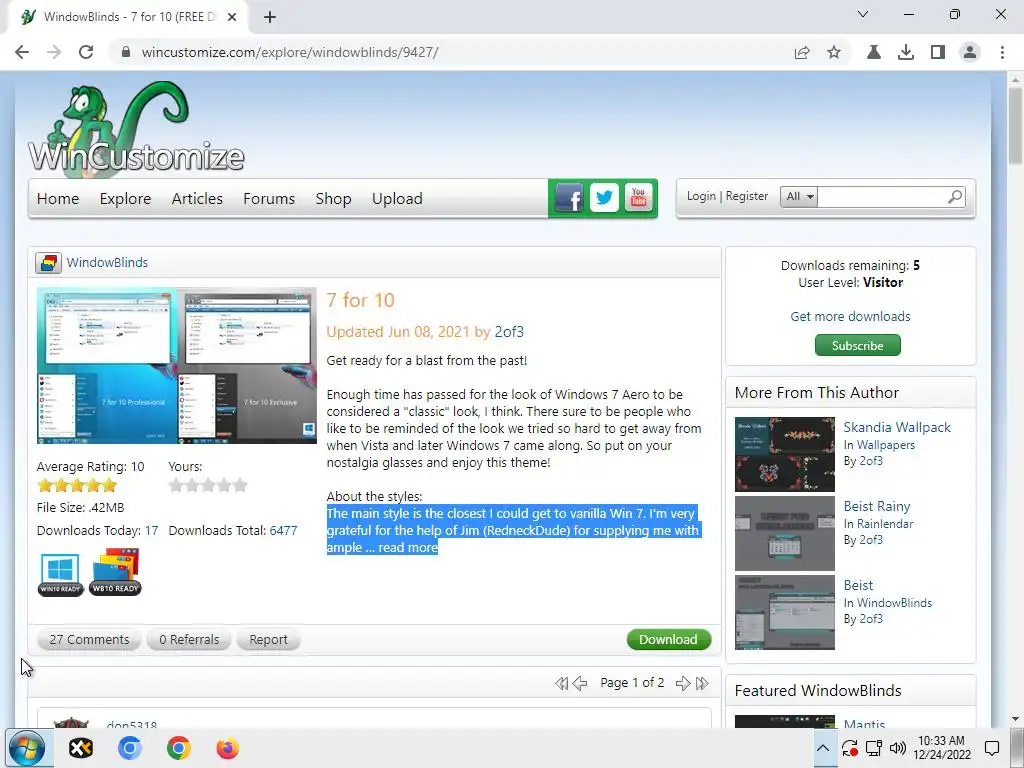Image resolution: width=1024 pixels, height=768 pixels.
Task: Open a new browser tab
Action: 270,17
